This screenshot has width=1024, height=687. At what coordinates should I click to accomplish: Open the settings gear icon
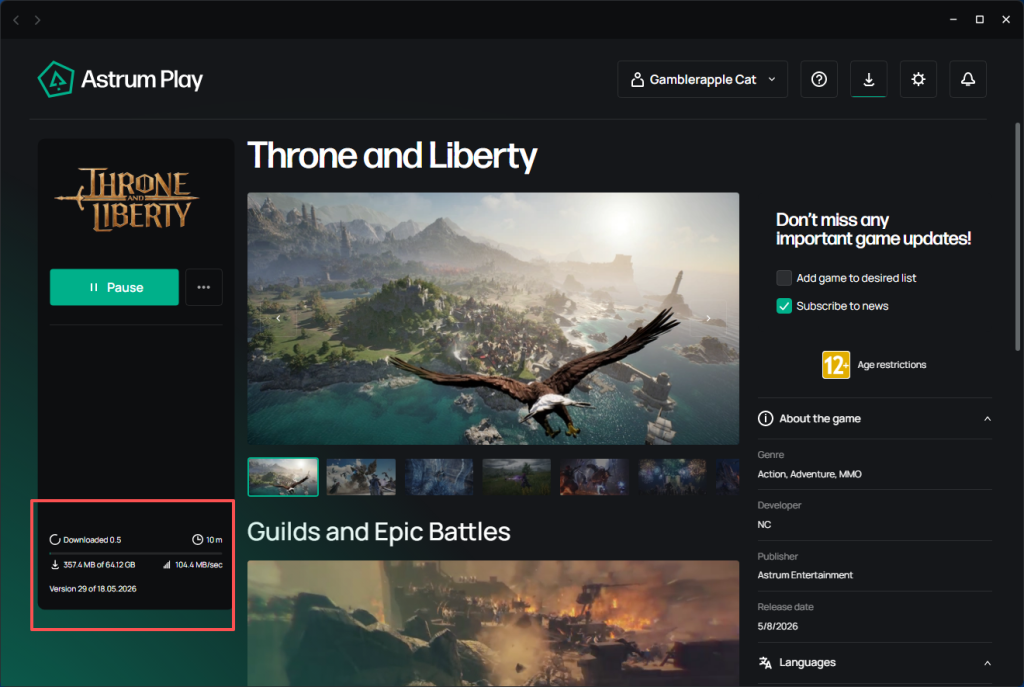pos(918,80)
